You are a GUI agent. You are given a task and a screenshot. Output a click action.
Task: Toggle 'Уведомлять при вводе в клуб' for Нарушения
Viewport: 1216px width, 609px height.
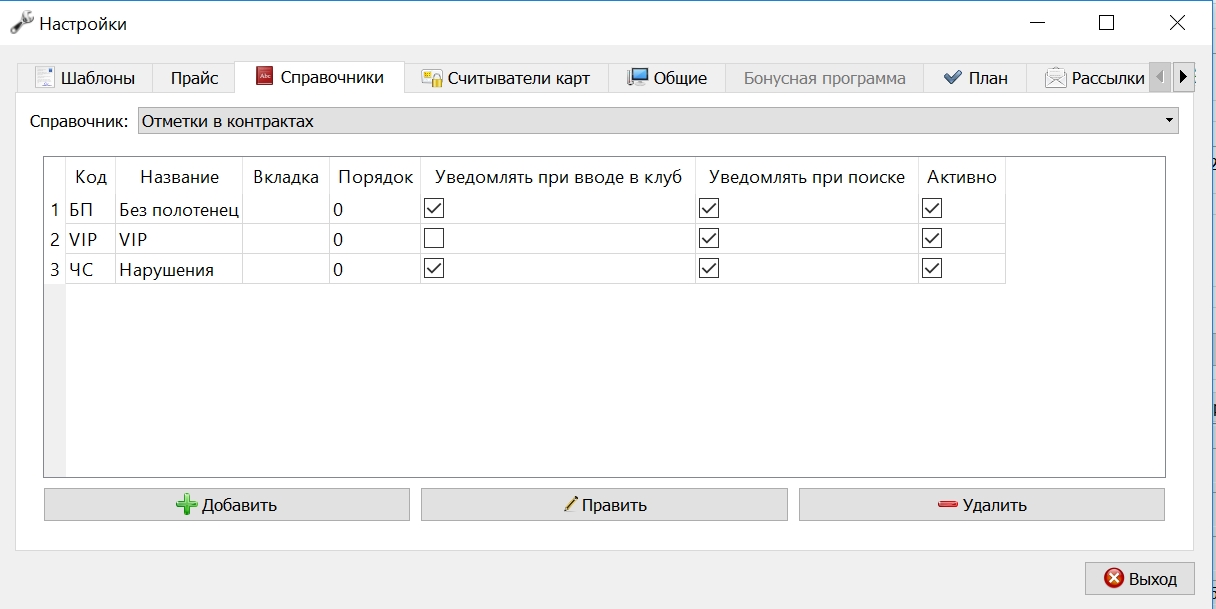[434, 269]
